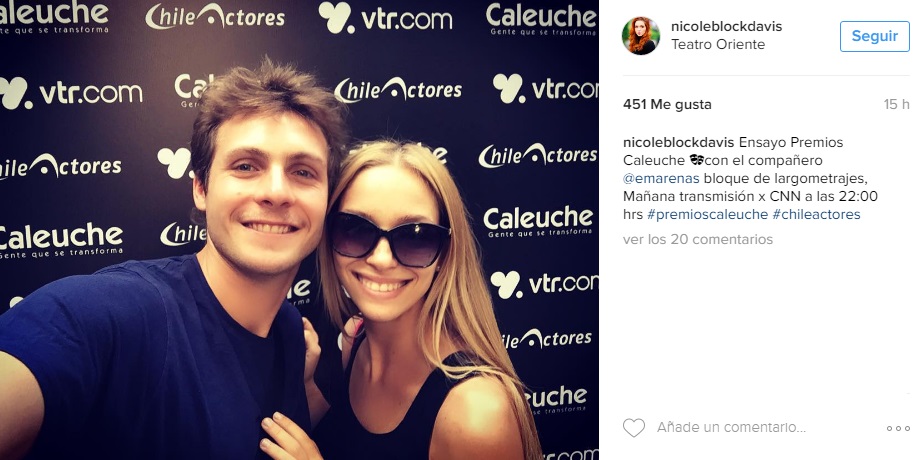
Task: Open the @emarenas mention
Action: tap(661, 178)
